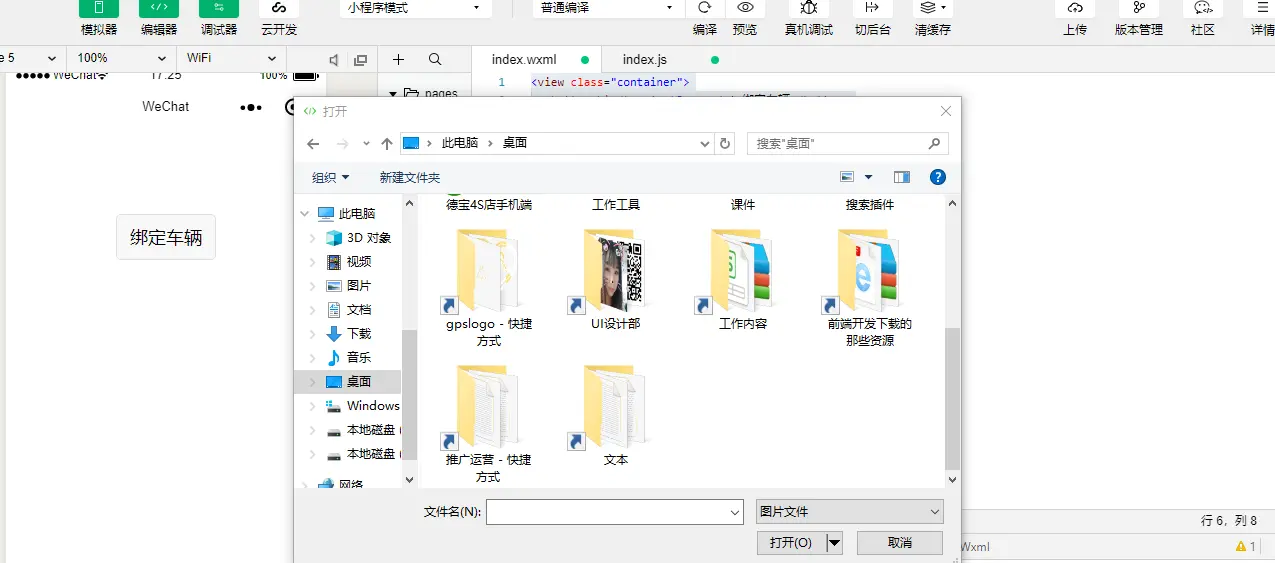Open the 组织 menu
1275x563 pixels.
[331, 177]
